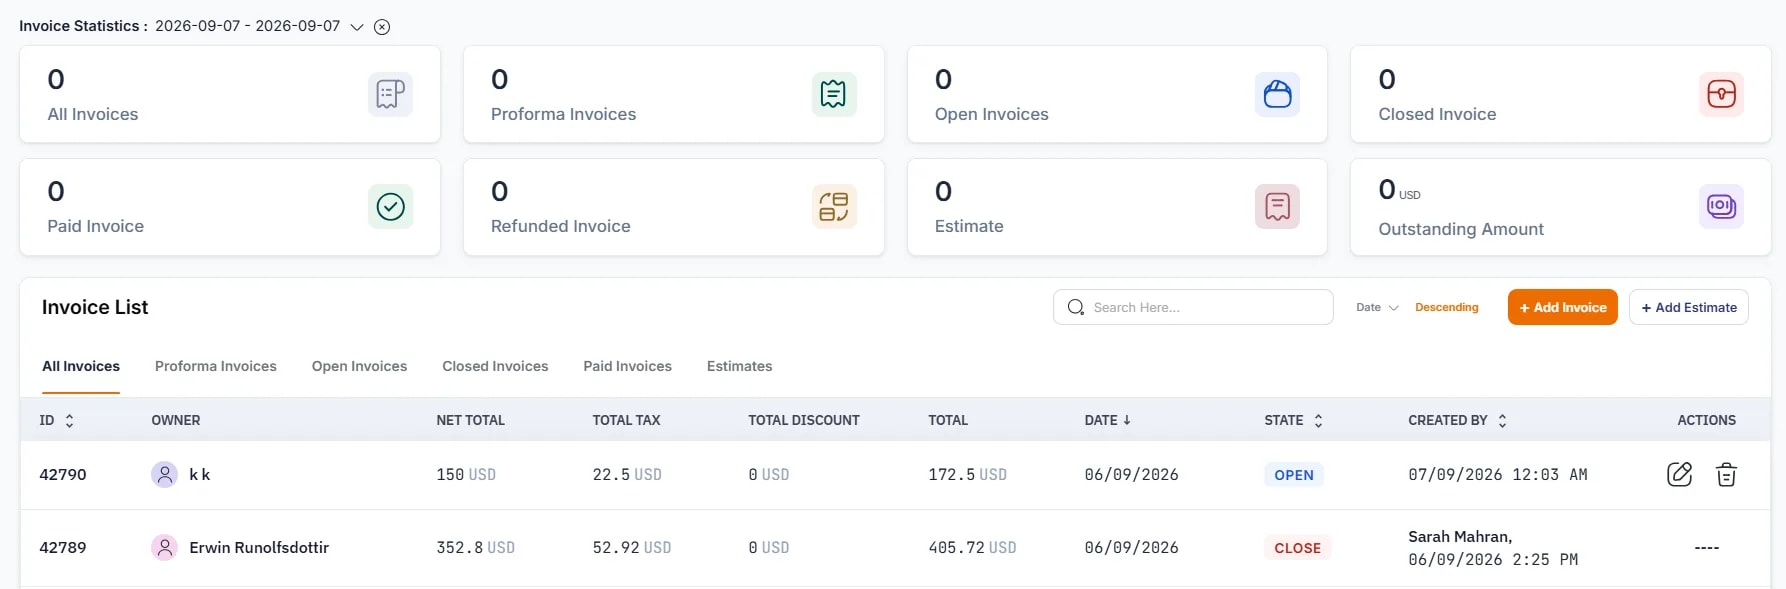Click total tax 52.92 USD
Viewport: 1786px width, 589px height.
[632, 547]
